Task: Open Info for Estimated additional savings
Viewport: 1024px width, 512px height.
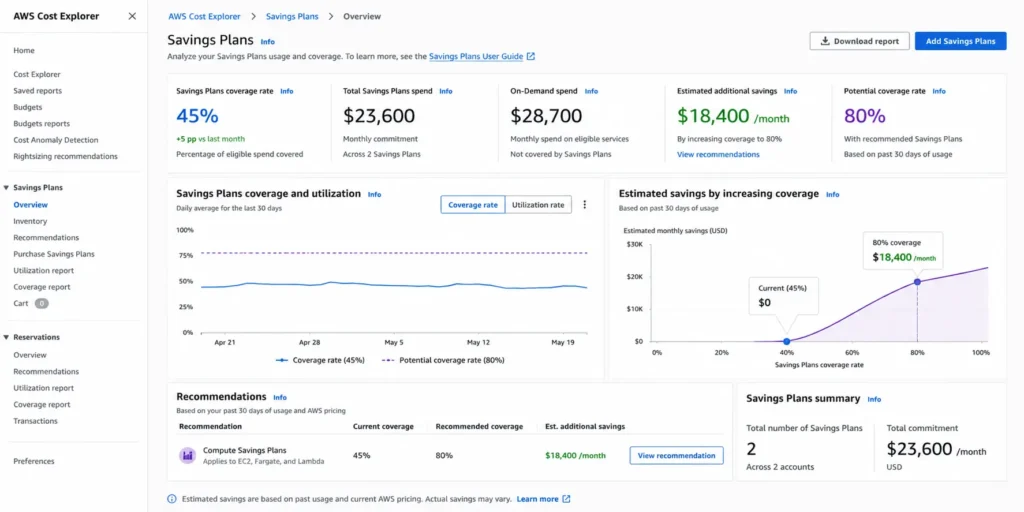Action: pos(790,91)
